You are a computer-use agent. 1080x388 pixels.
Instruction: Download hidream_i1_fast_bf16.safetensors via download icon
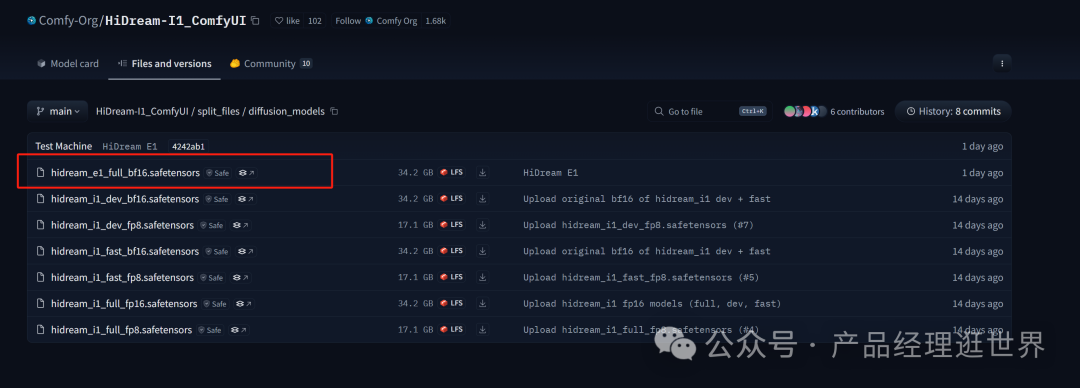tap(483, 252)
